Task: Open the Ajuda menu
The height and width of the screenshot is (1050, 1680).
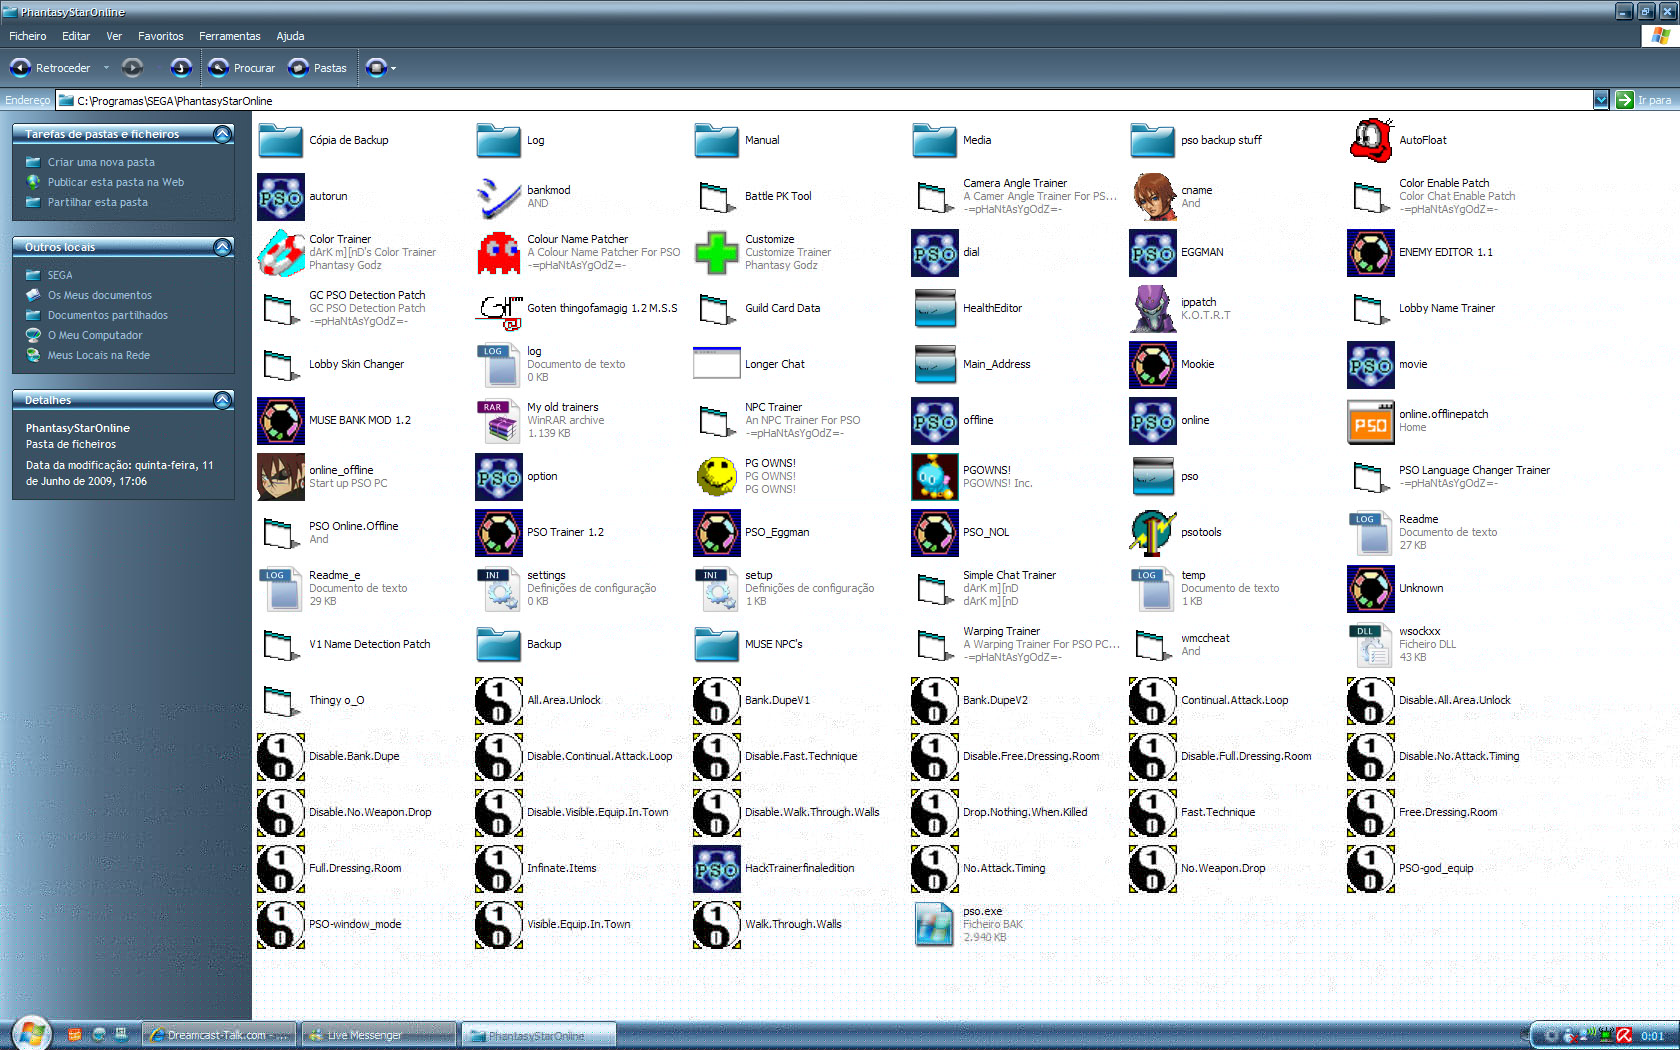Action: coord(290,36)
